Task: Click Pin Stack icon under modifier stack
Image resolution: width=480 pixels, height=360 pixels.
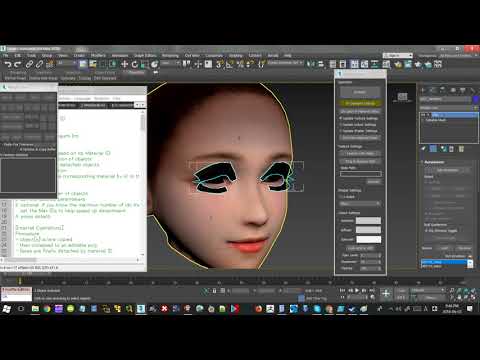Action: point(423,149)
